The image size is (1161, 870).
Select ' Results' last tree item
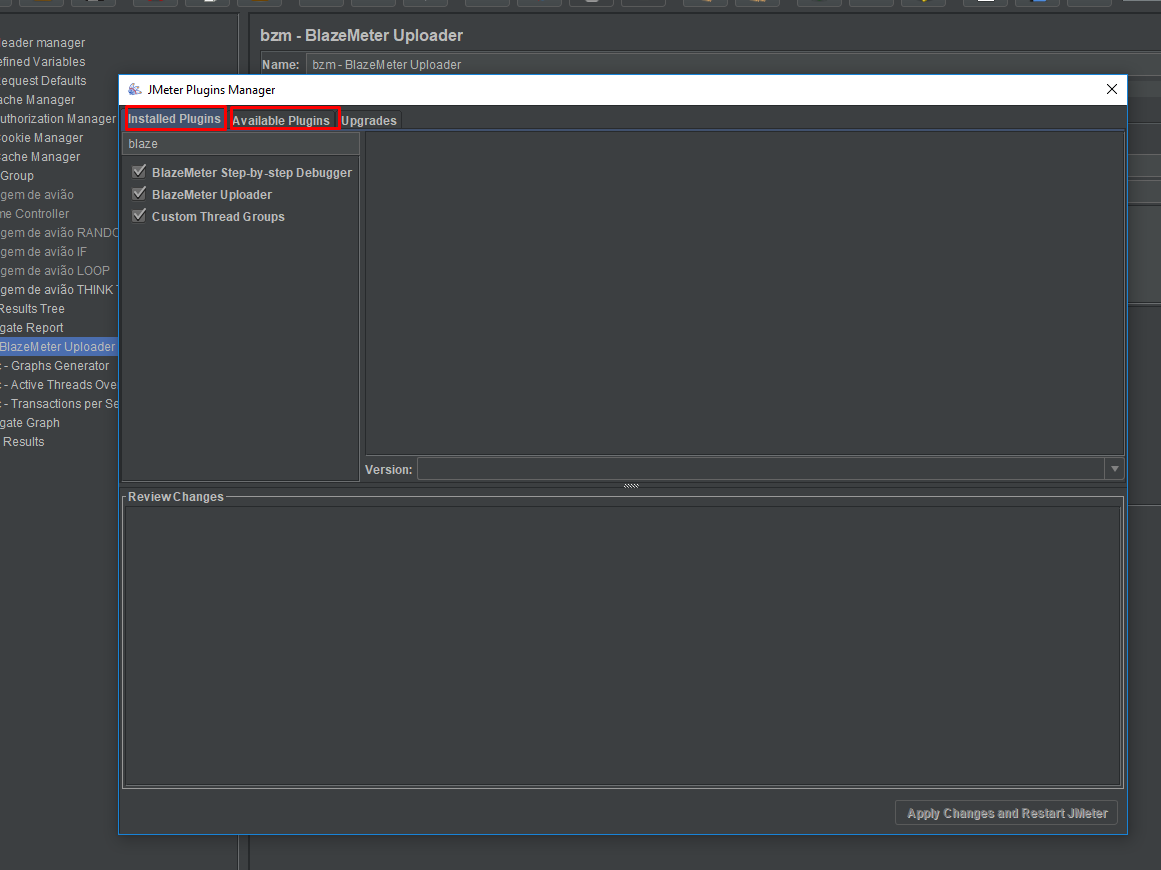point(22,442)
